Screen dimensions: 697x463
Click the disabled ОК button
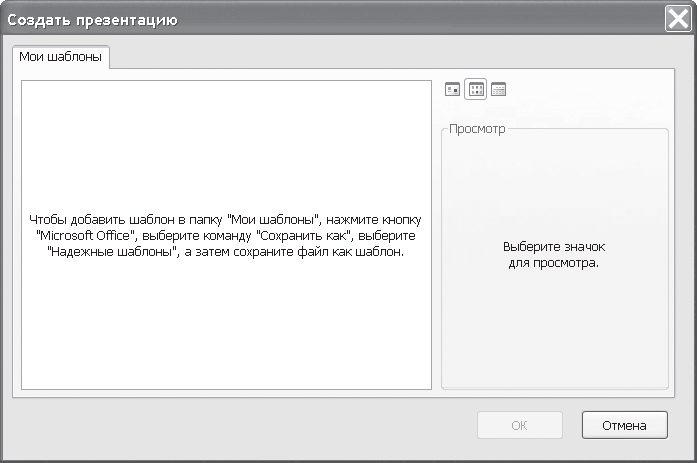point(520,425)
